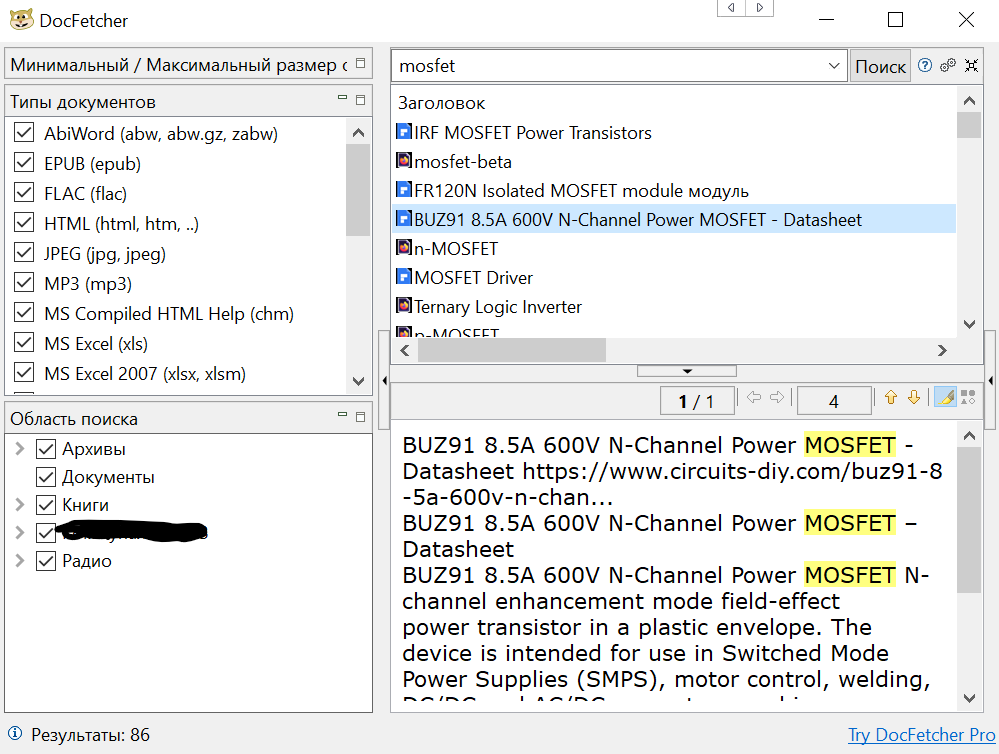Maximize the search scope panel
999x754 pixels.
(361, 417)
